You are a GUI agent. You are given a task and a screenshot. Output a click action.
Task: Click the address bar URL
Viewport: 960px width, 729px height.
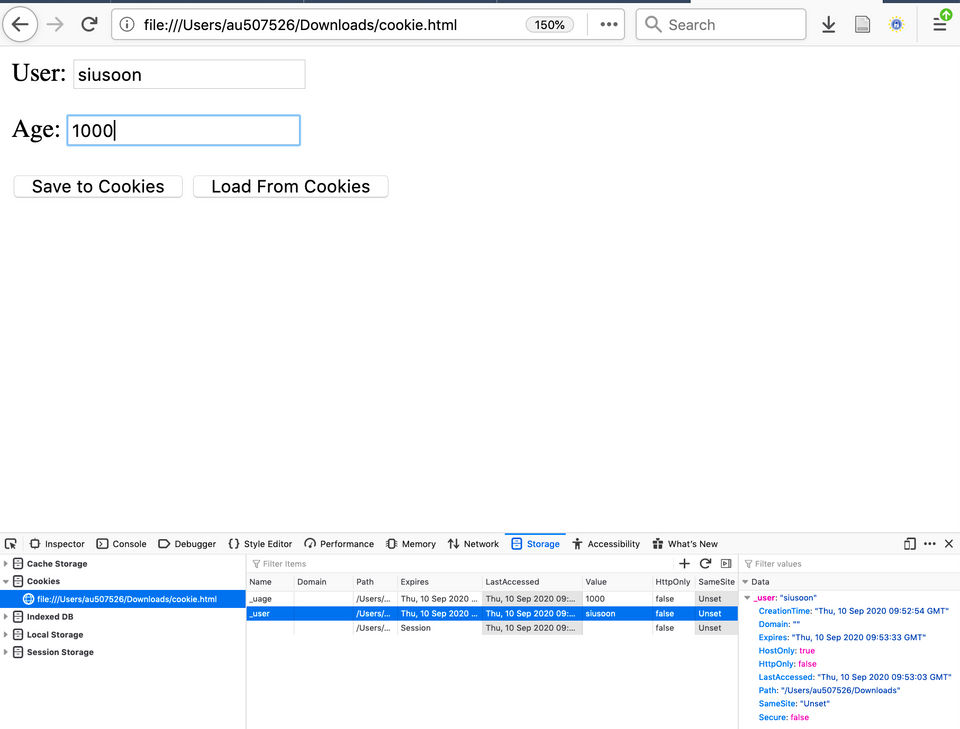point(300,24)
